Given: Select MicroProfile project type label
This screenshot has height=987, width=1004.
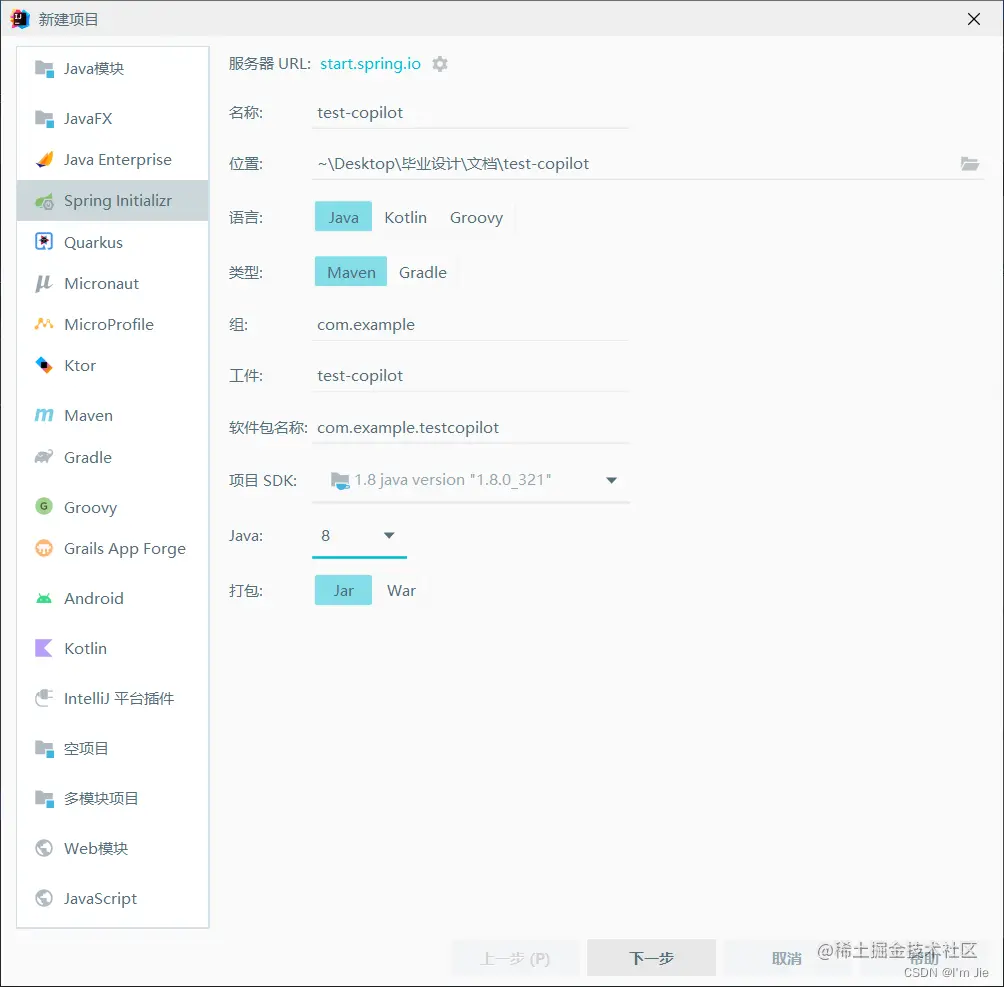Looking at the screenshot, I should [109, 324].
